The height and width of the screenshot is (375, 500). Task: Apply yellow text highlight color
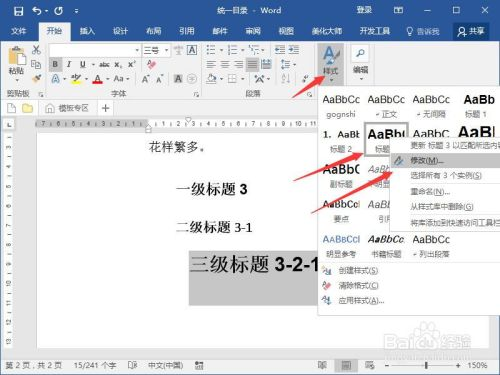pyautogui.click(x=76, y=79)
